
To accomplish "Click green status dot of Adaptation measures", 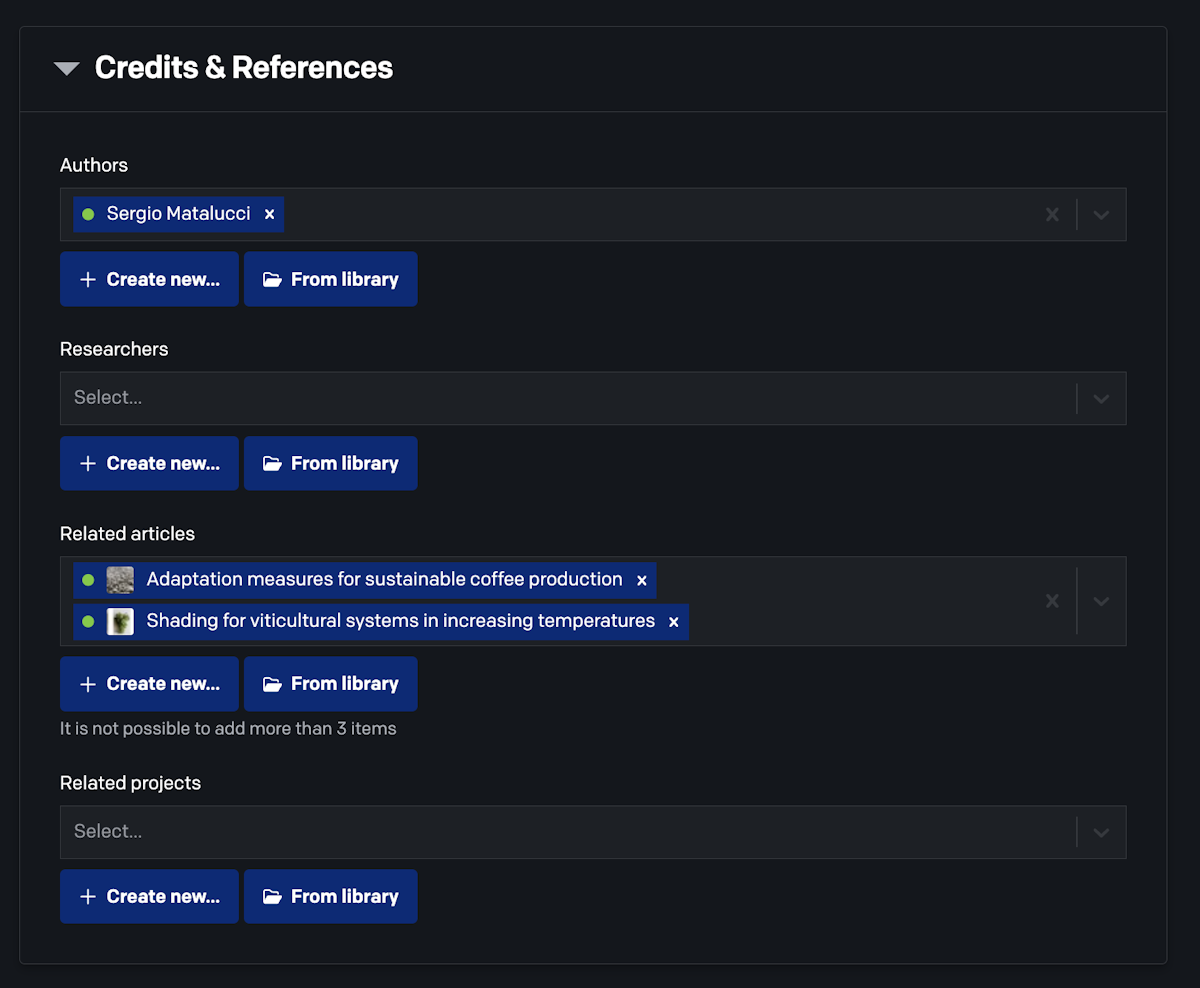I will tap(88, 580).
